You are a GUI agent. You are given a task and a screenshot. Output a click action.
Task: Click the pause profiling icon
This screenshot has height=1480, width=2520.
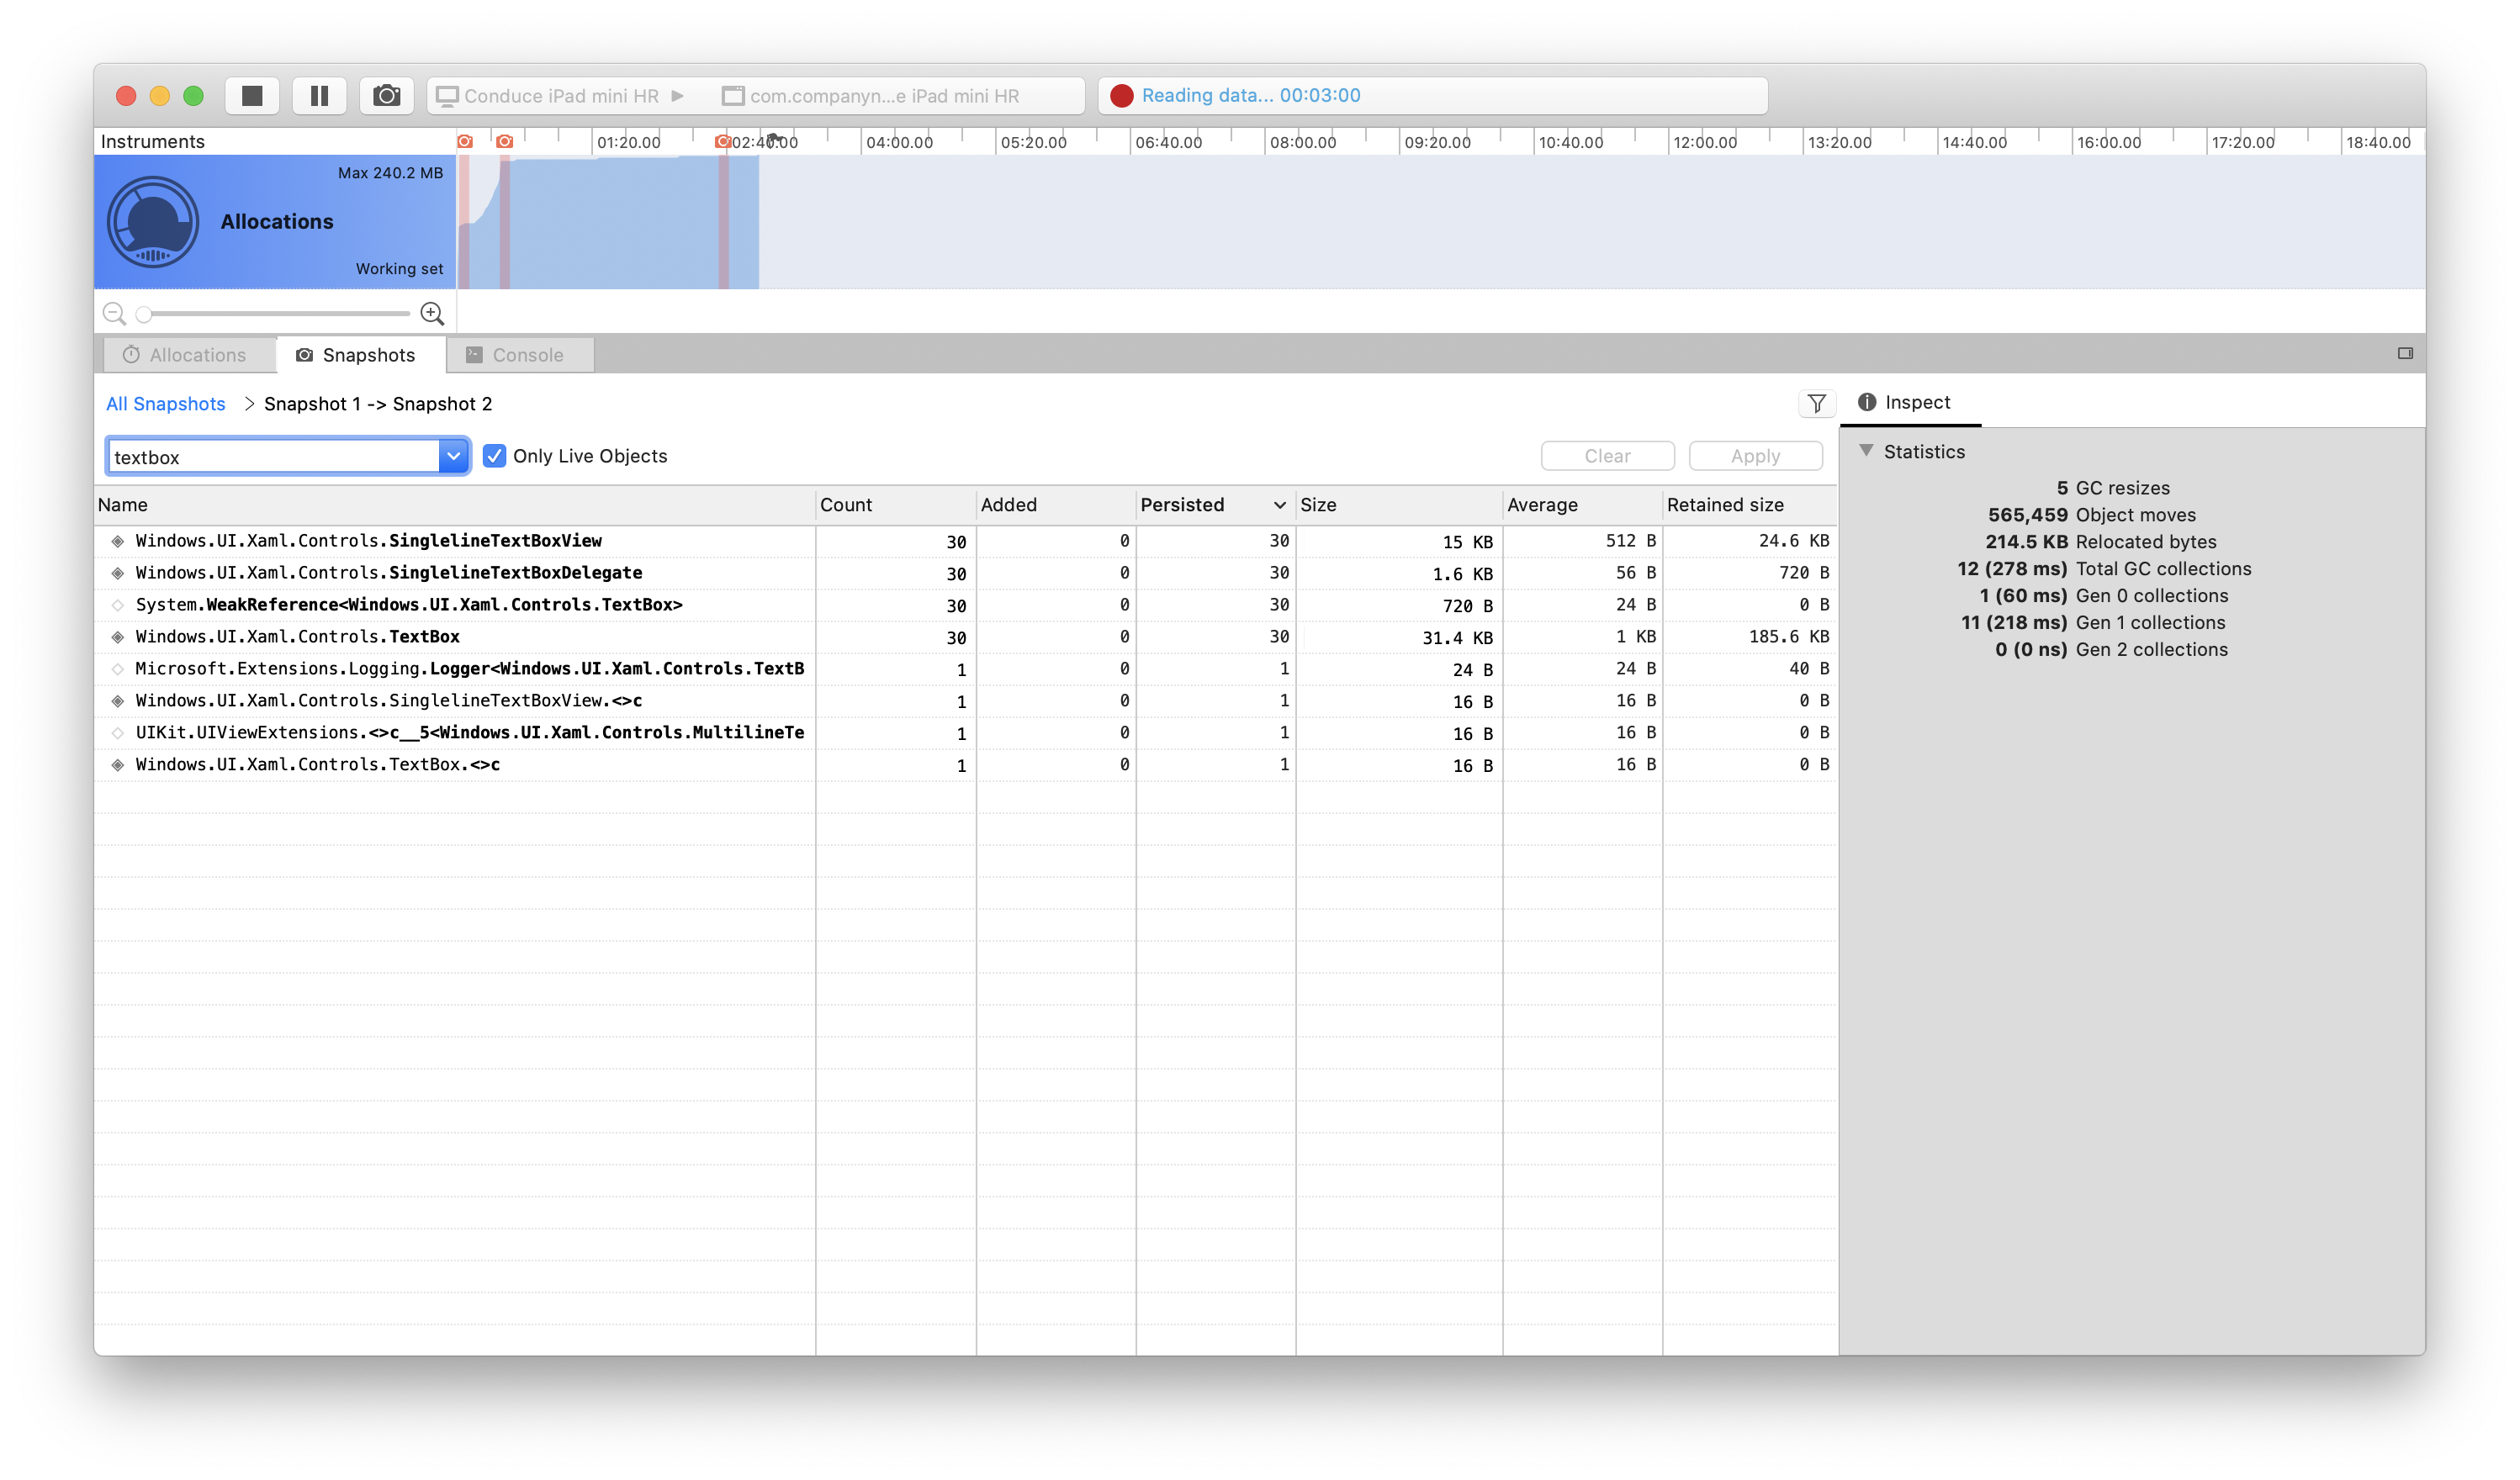pos(319,95)
